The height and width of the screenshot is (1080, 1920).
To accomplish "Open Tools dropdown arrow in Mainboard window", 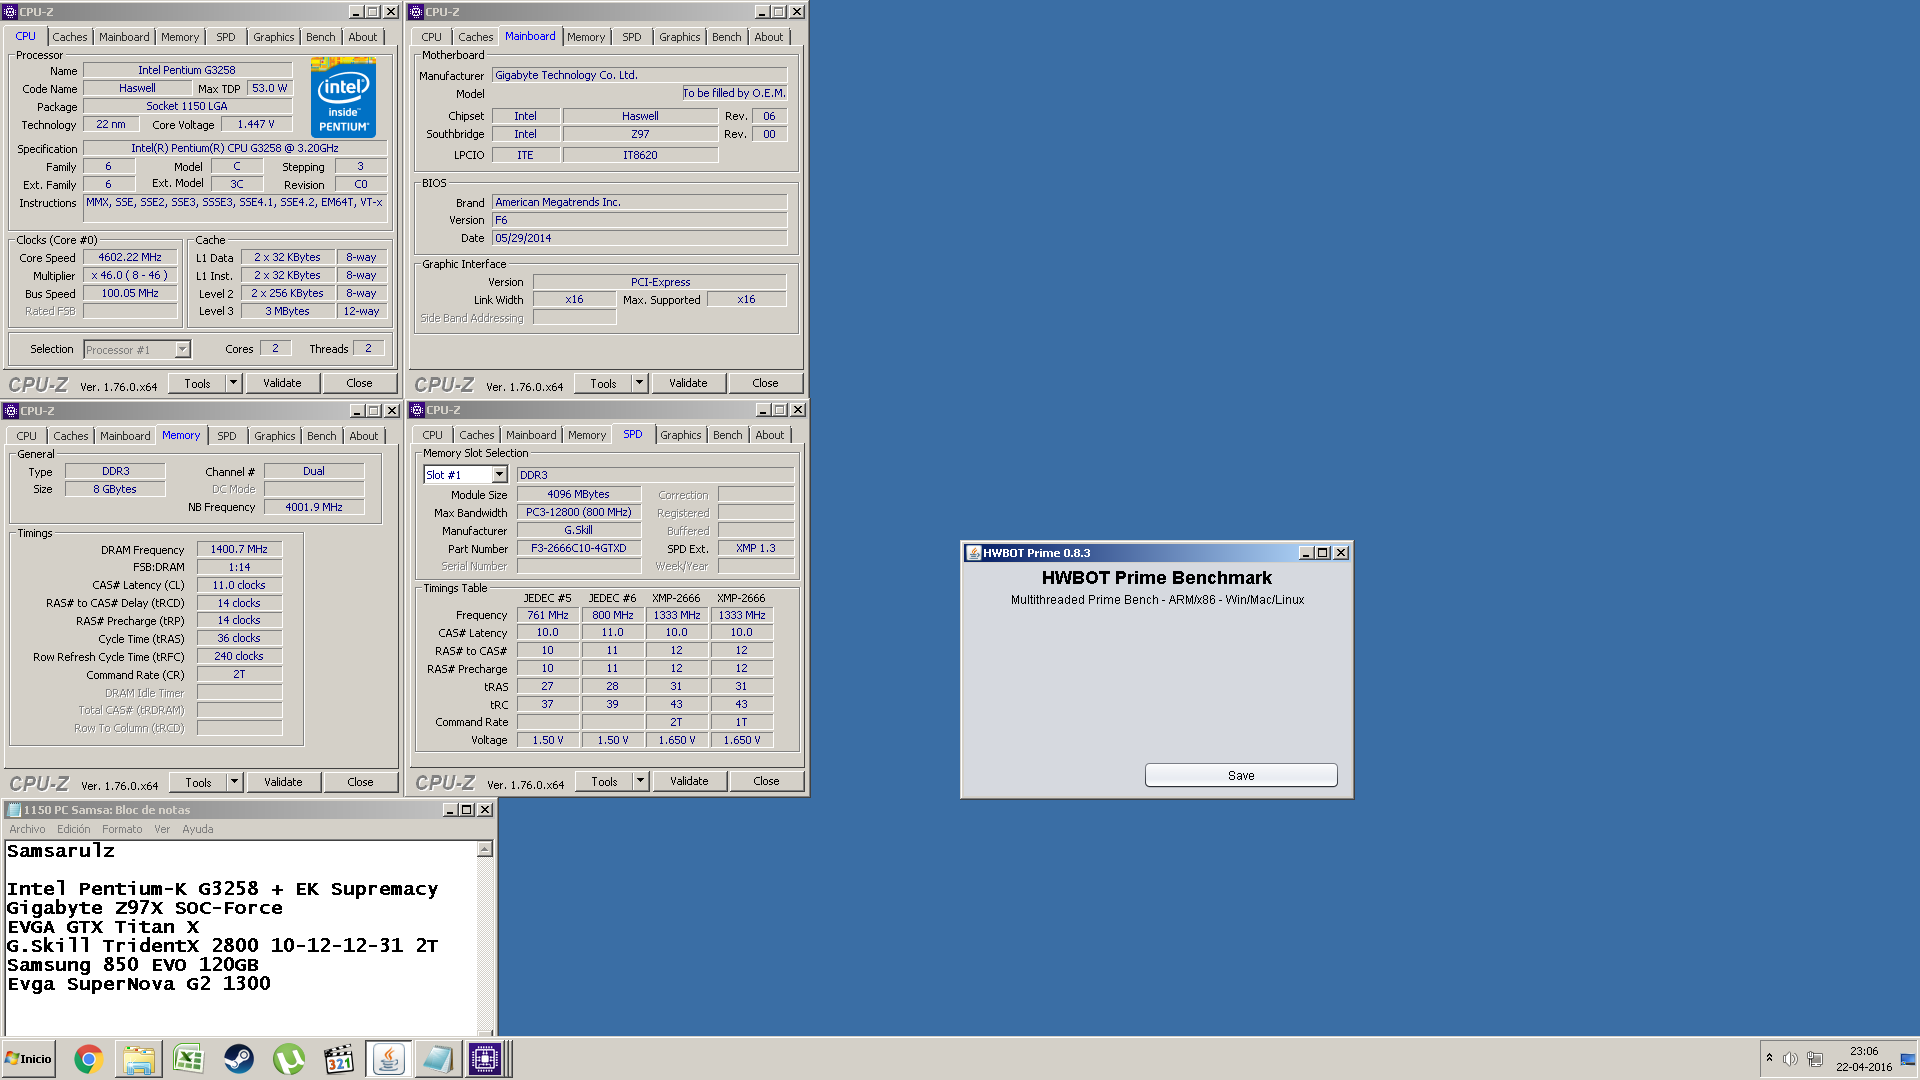I will 640,383.
